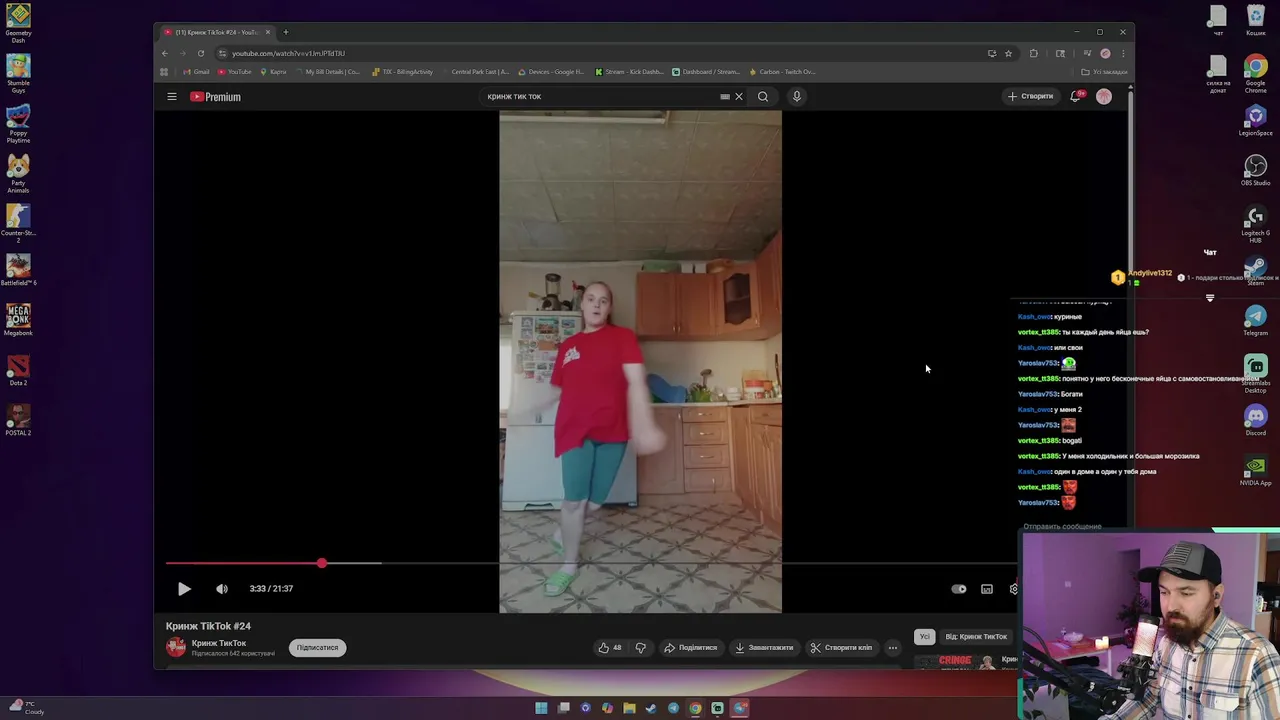
Task: Open the NVIDIA App desktop shortcut
Action: click(x=1256, y=470)
